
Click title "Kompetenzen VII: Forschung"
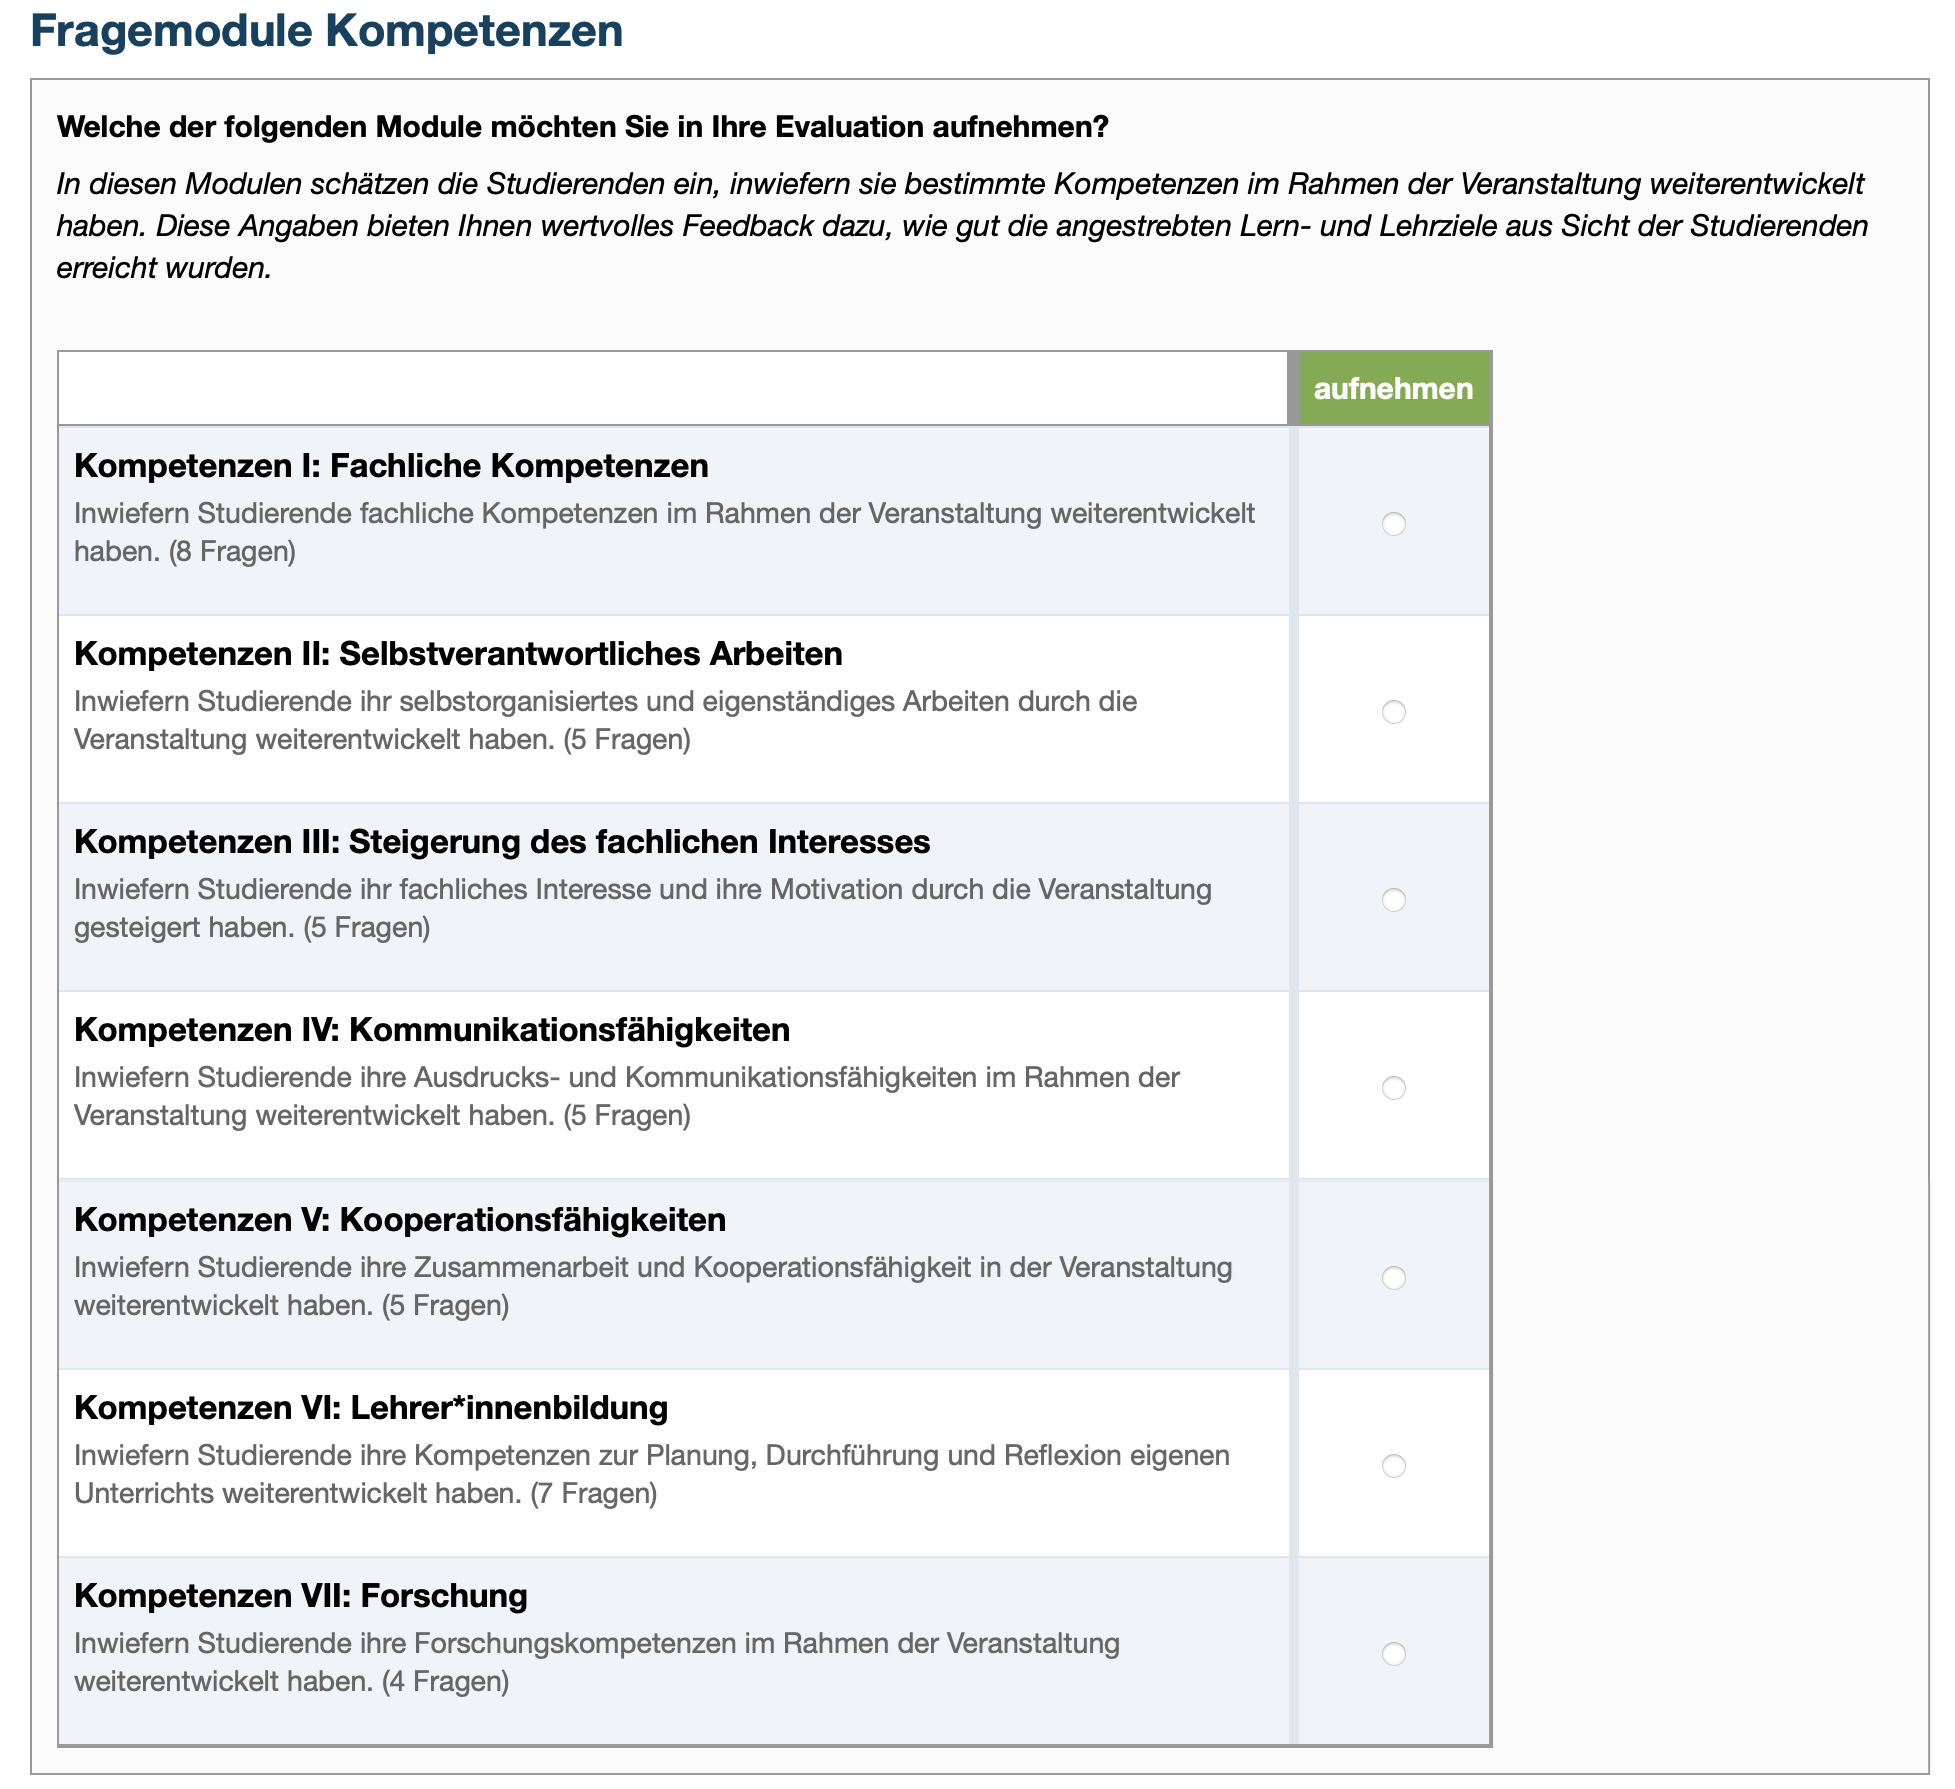point(301,1596)
